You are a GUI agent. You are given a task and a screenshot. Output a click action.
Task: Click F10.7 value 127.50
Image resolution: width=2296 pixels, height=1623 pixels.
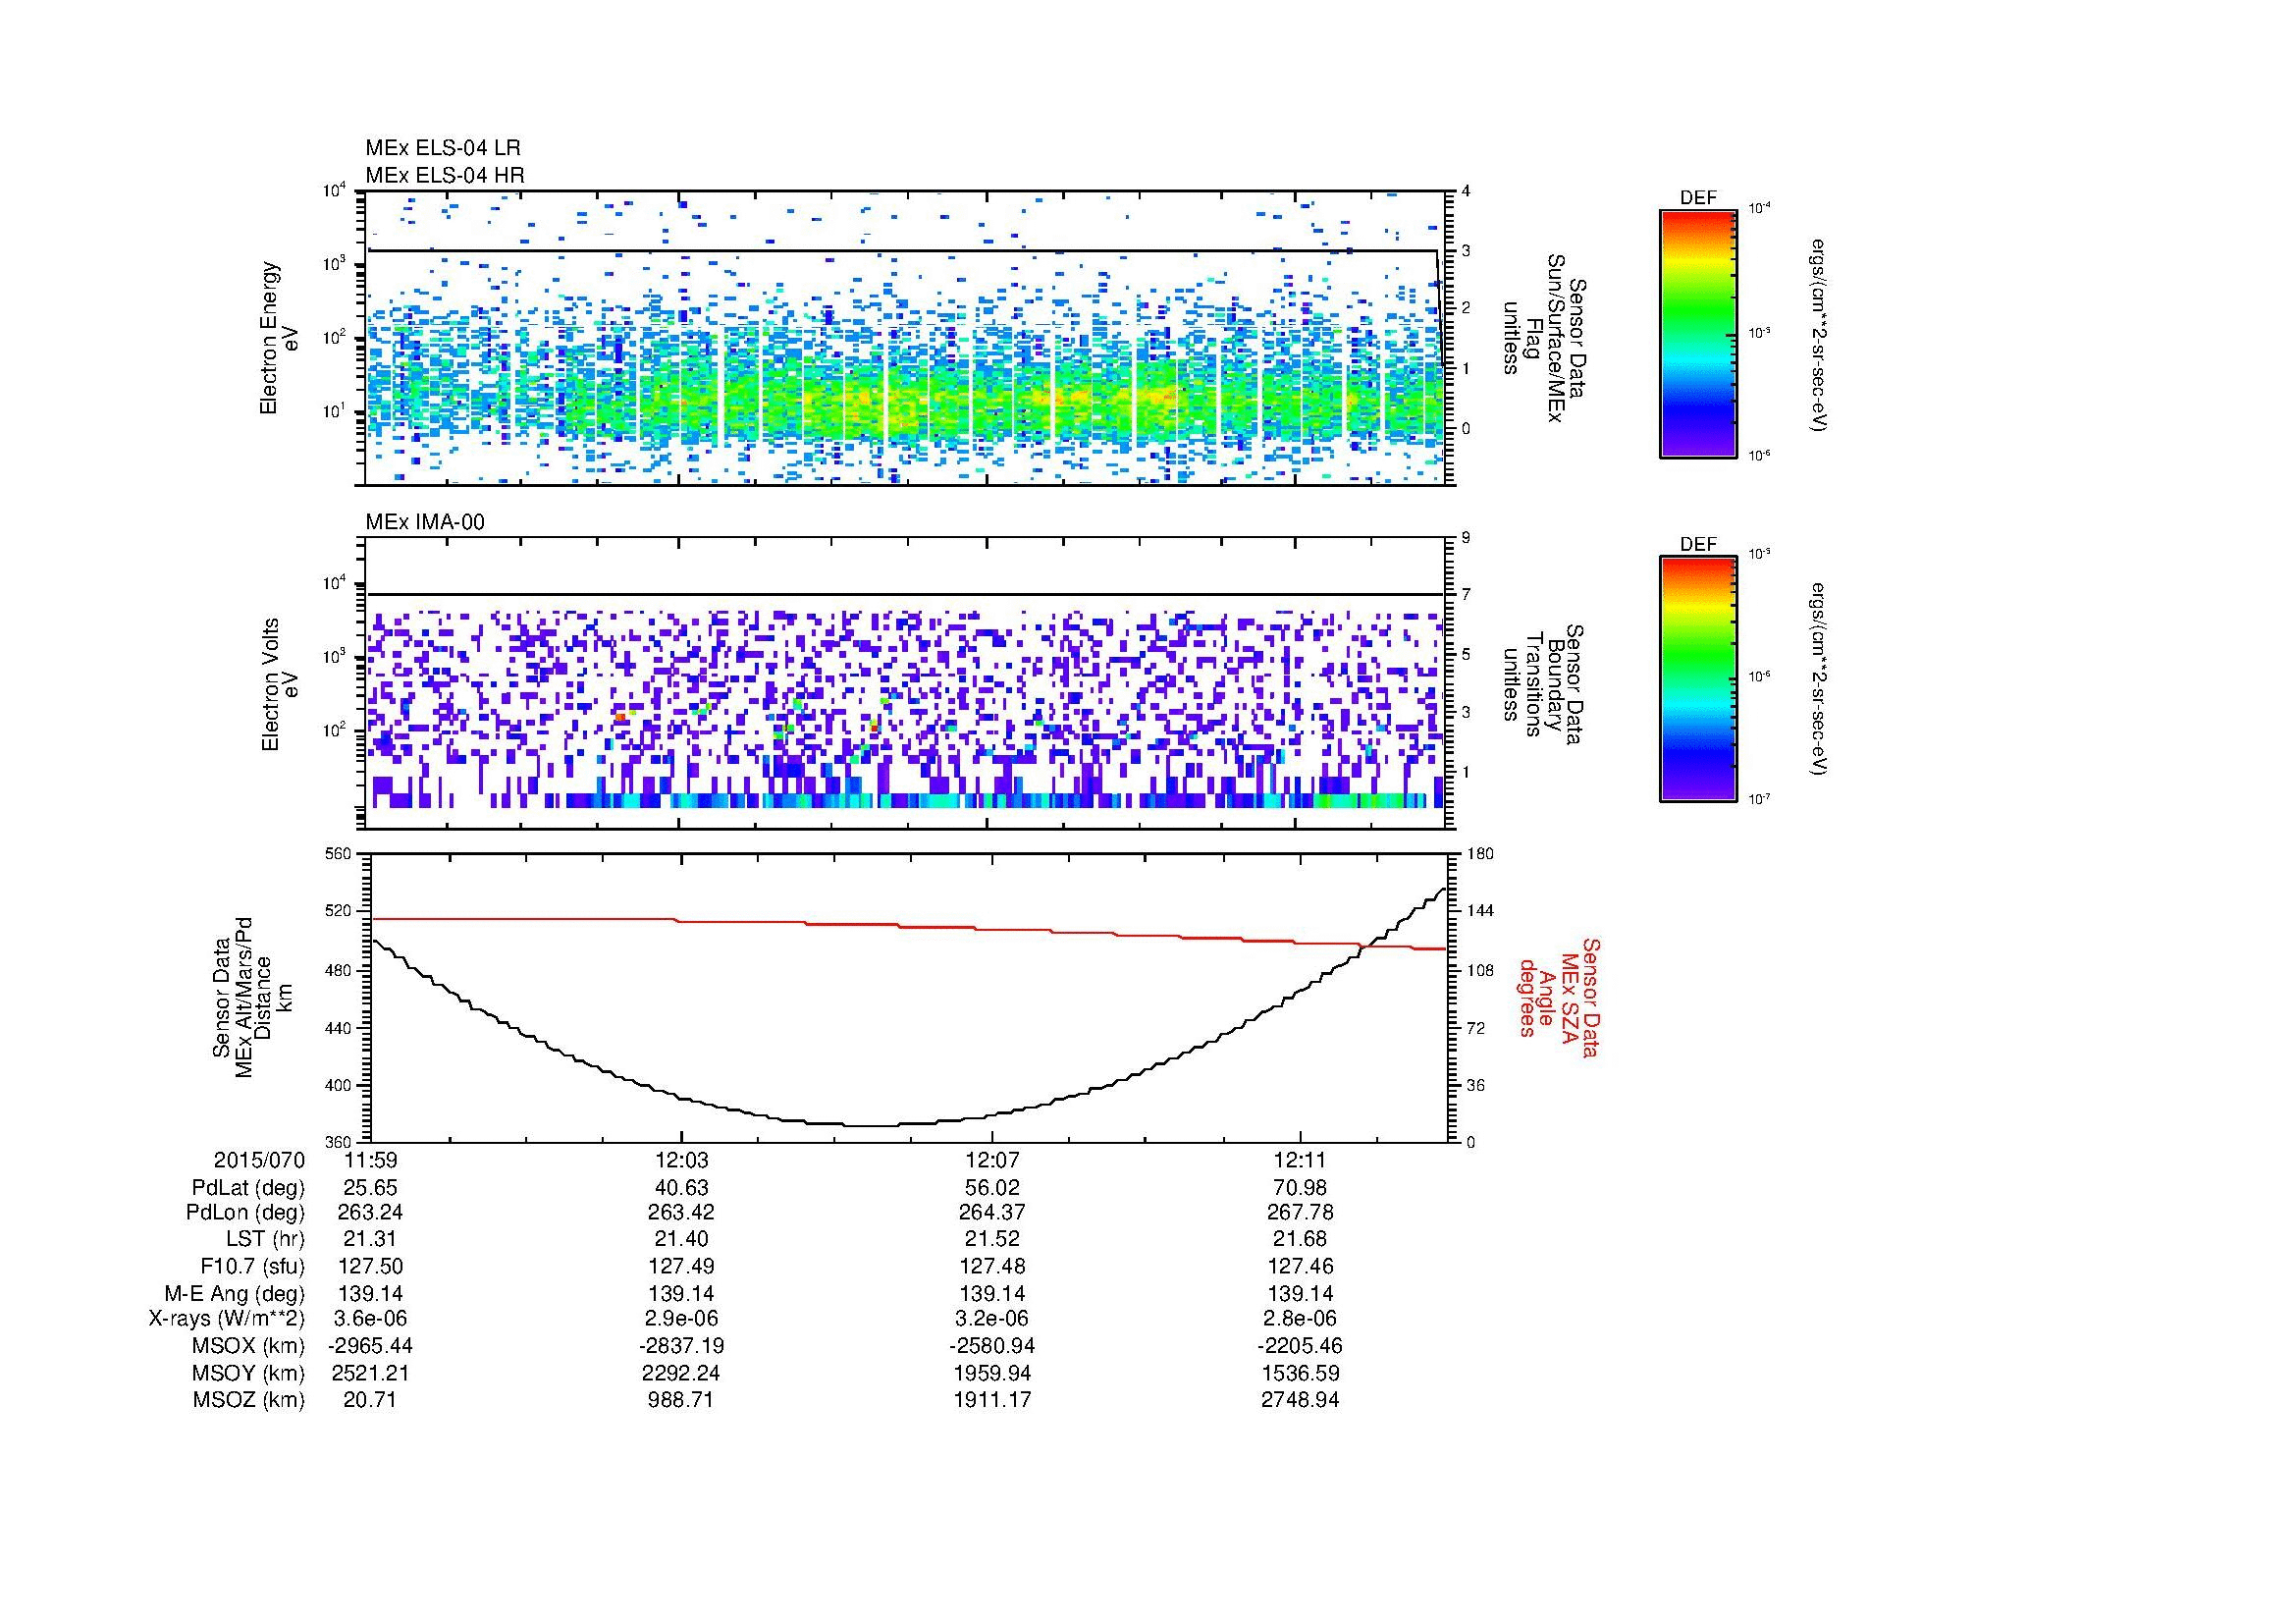pos(370,1266)
